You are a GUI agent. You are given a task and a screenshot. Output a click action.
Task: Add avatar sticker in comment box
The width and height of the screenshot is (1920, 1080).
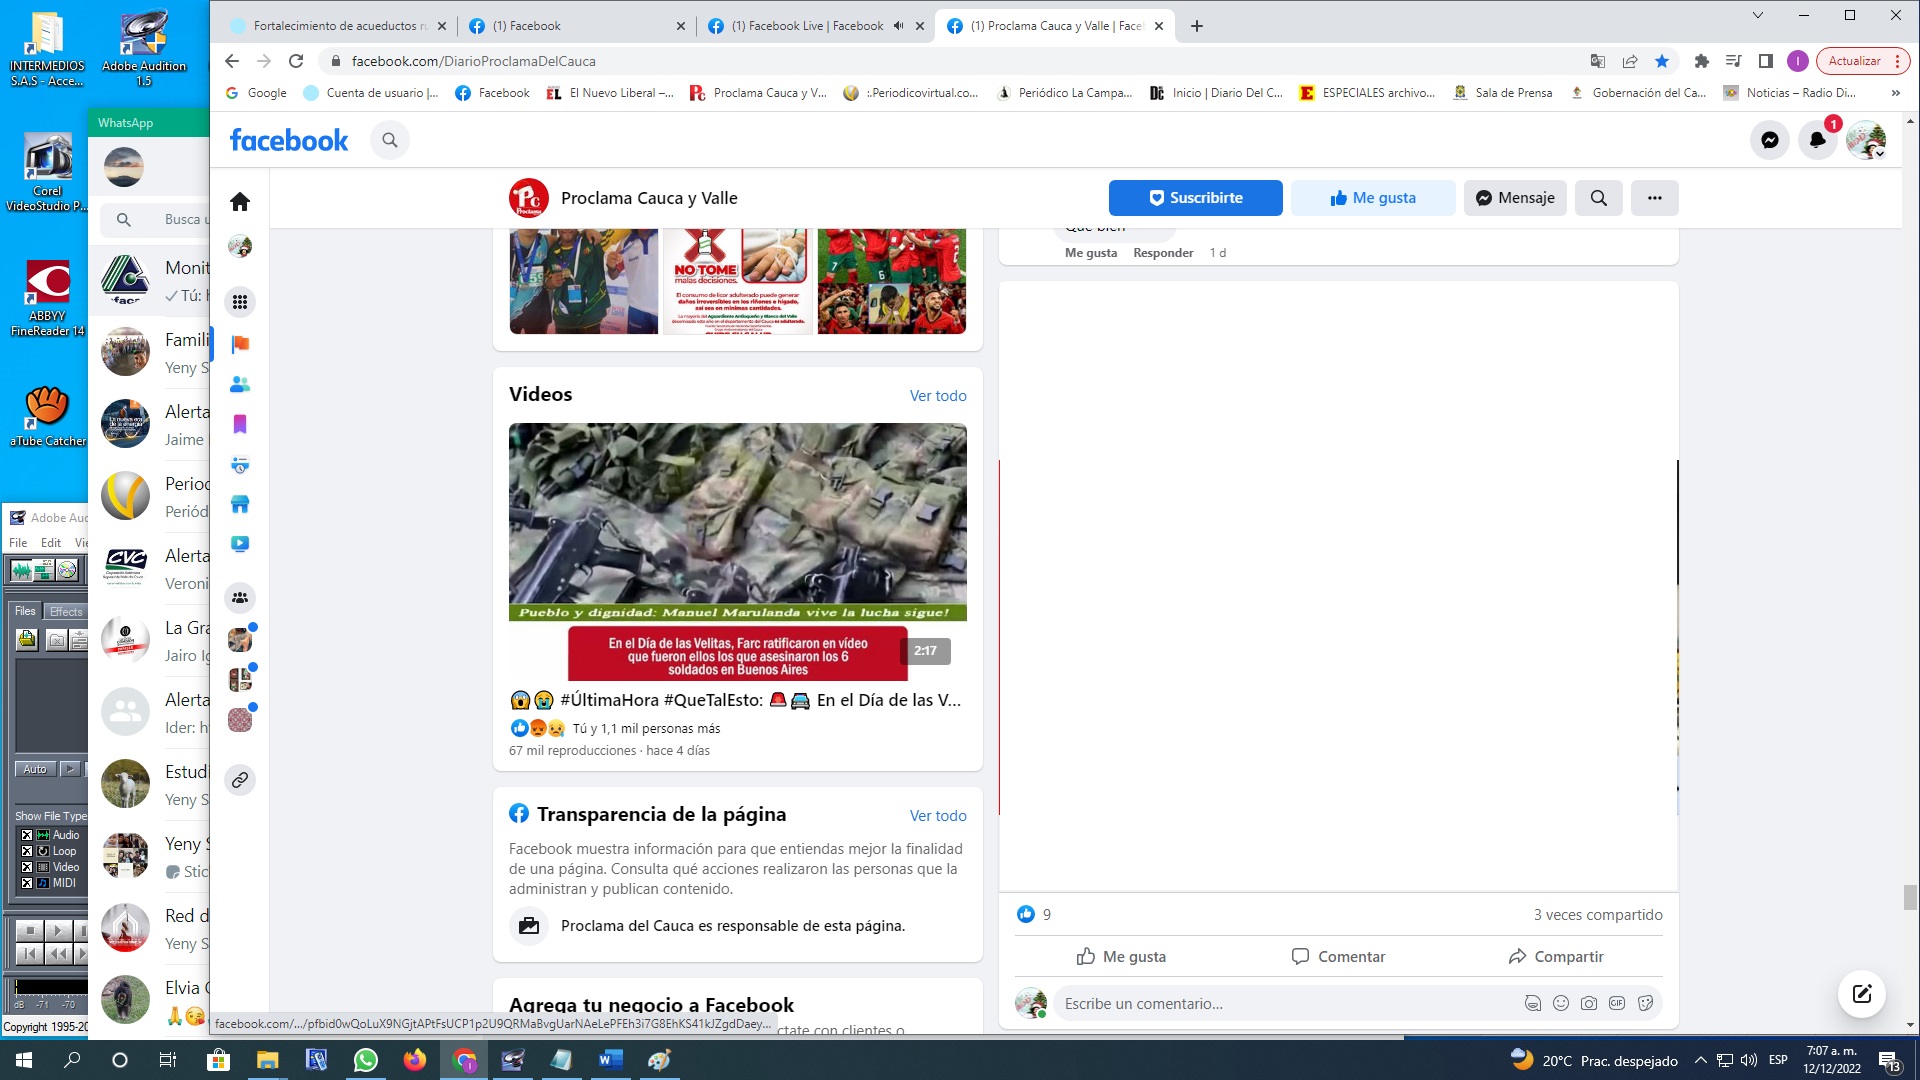tap(1533, 1003)
